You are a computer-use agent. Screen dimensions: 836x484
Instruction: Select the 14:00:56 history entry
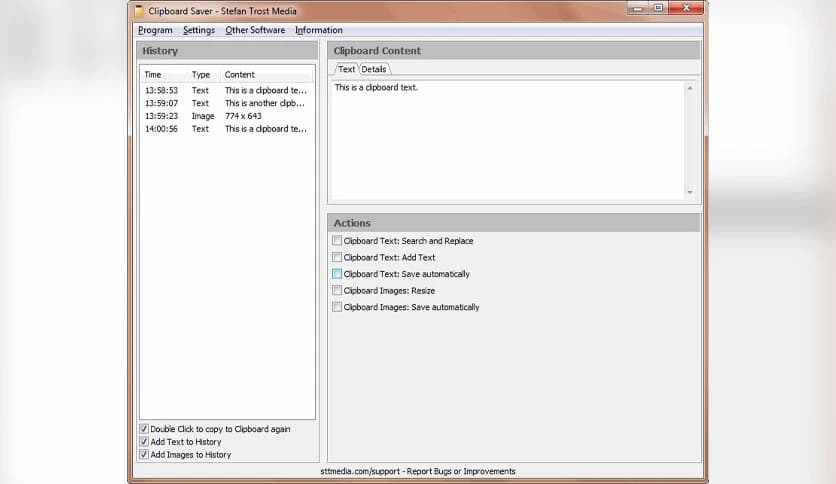tap(227, 129)
